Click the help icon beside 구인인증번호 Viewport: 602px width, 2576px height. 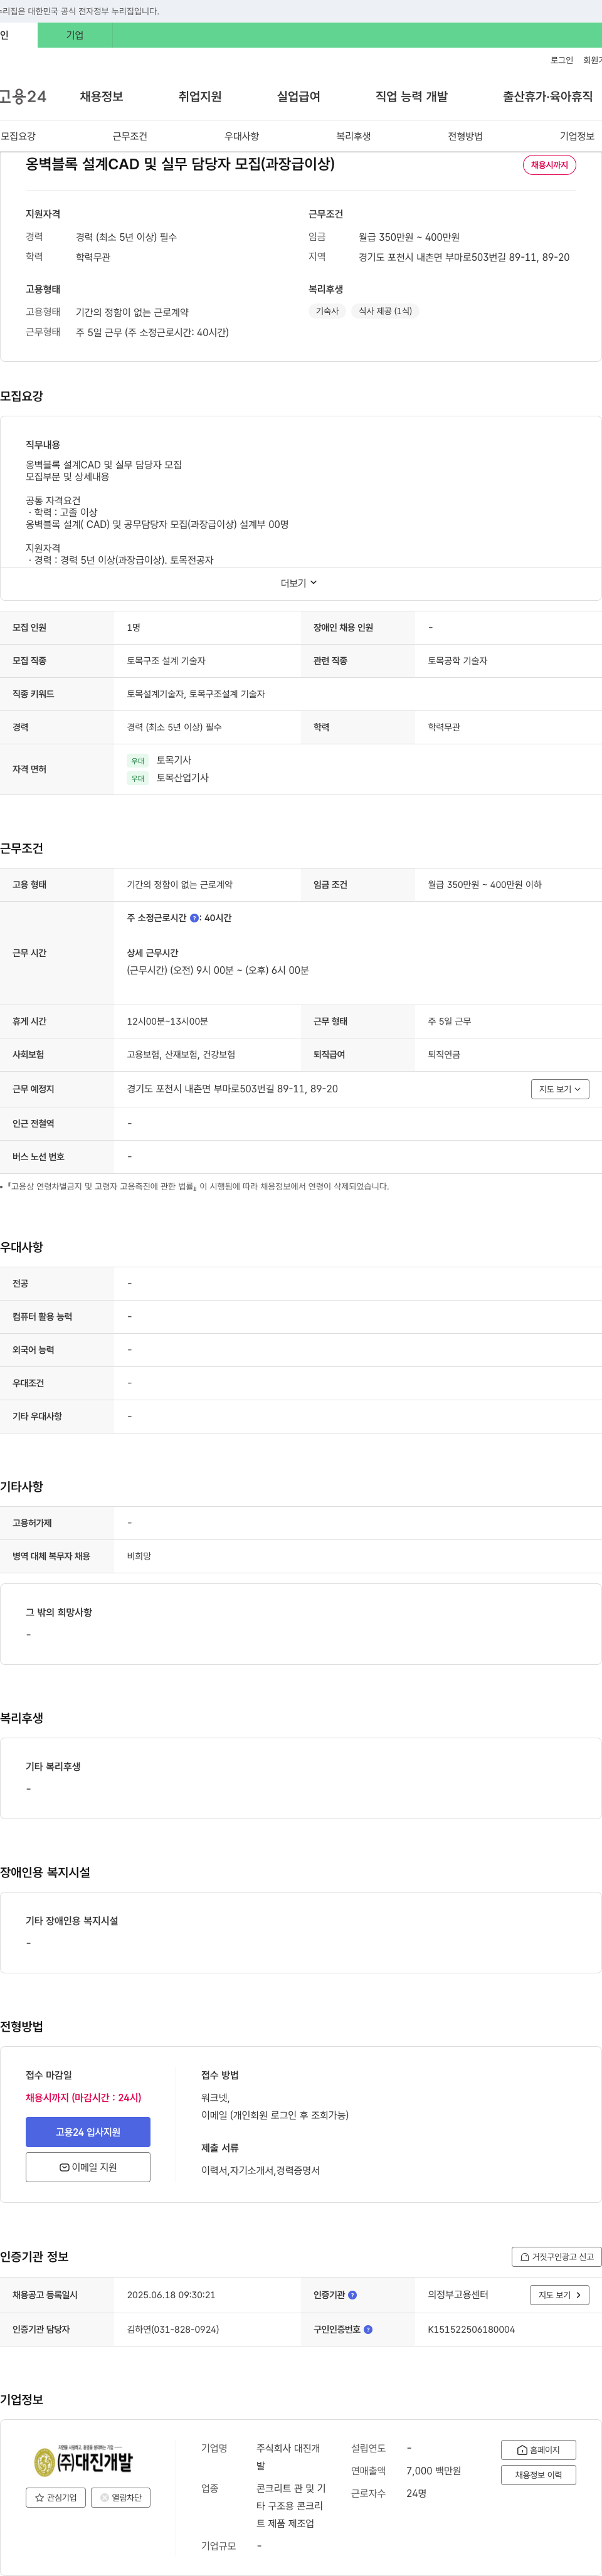pyautogui.click(x=368, y=2329)
